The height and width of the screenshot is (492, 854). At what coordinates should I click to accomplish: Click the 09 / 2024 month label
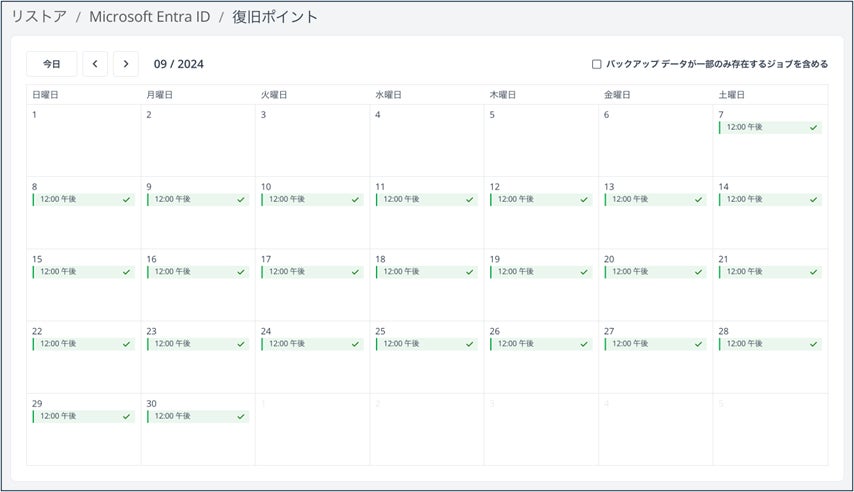179,64
